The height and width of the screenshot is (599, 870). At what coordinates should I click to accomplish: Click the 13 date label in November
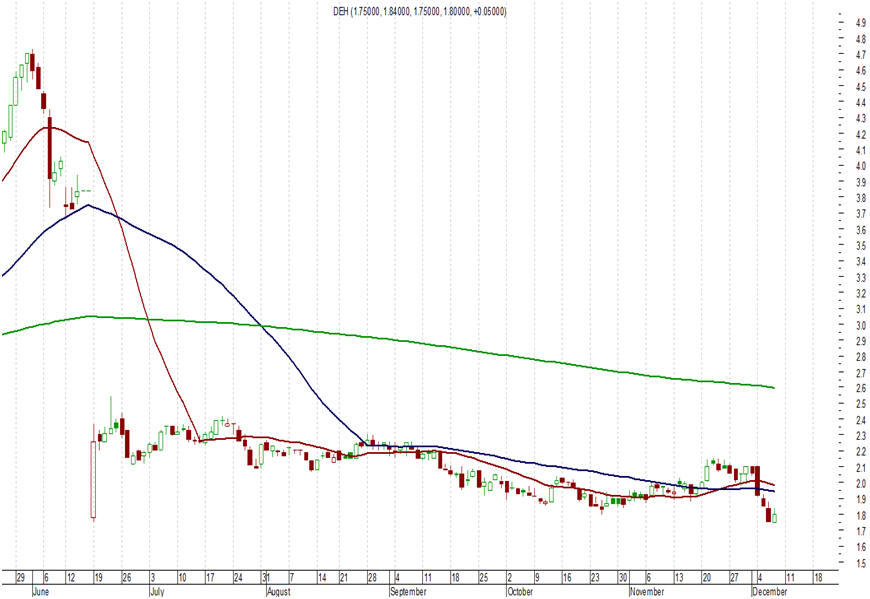tap(679, 578)
